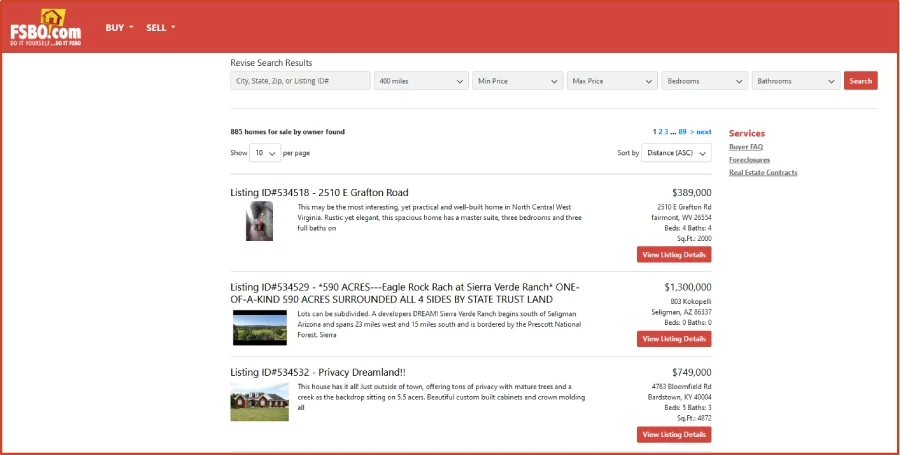Click the next page link
This screenshot has height=455, width=900.
701,132
